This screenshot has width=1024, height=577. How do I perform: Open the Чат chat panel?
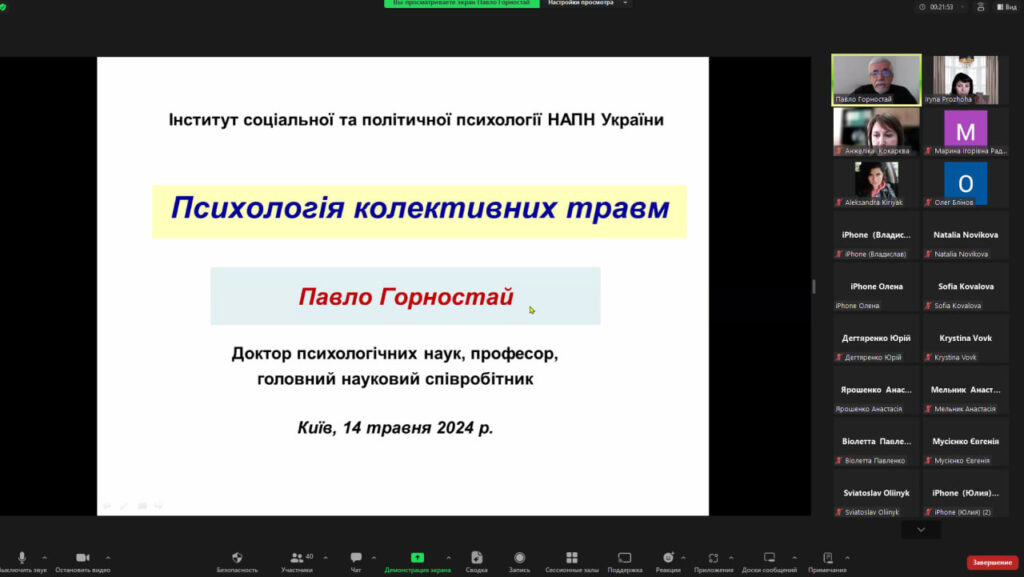(x=356, y=558)
